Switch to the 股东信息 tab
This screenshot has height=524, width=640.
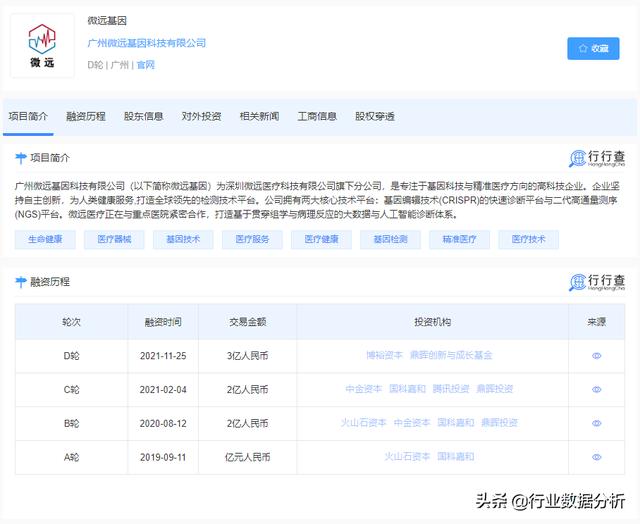(144, 116)
